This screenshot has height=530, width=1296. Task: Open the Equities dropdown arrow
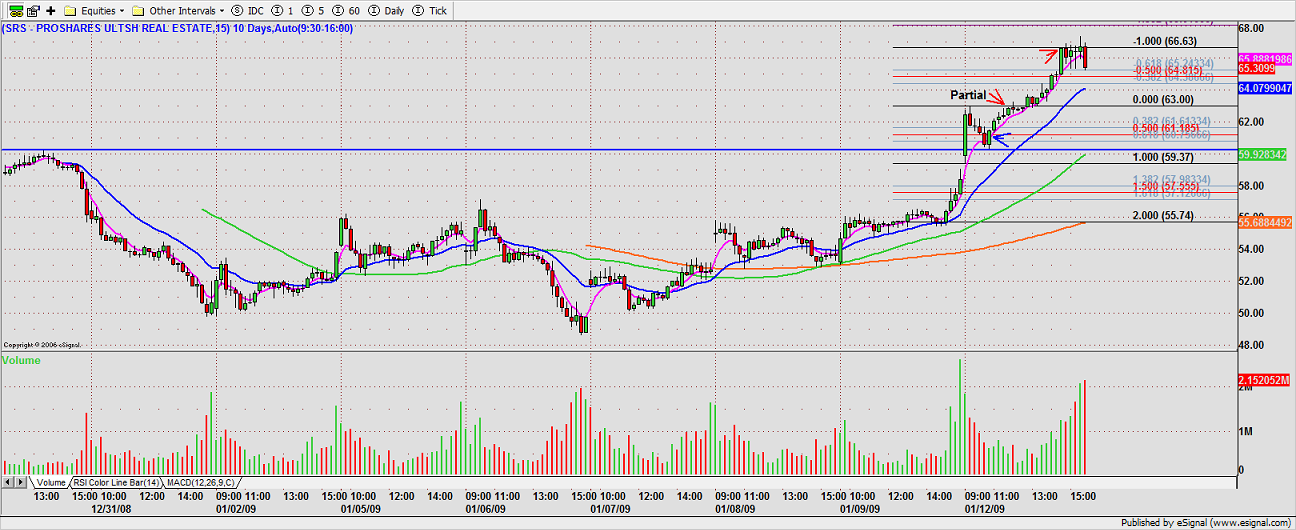[x=123, y=10]
